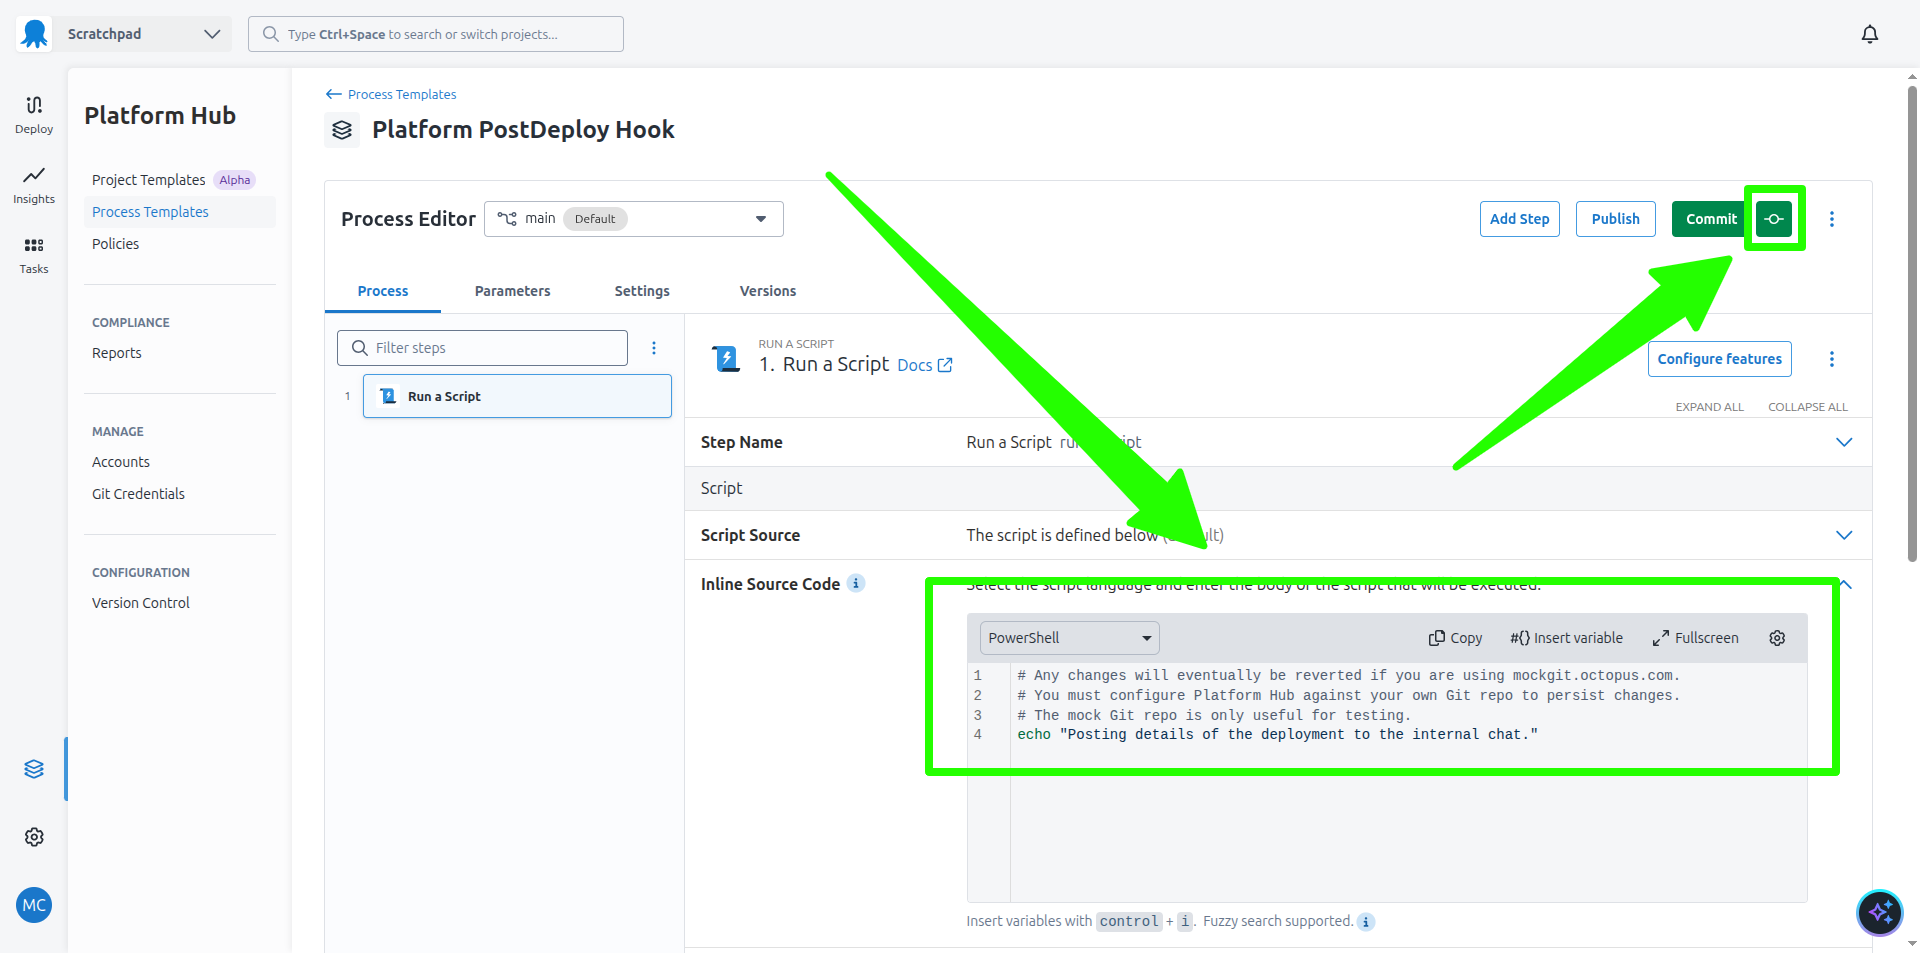Click the Publish button
Screen dimensions: 1920x953
coord(1615,219)
